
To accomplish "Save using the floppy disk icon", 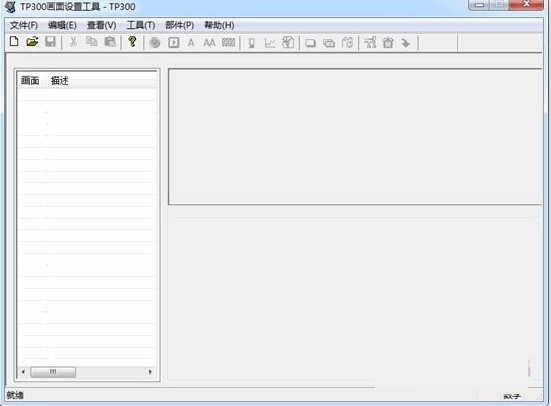I will (50, 42).
